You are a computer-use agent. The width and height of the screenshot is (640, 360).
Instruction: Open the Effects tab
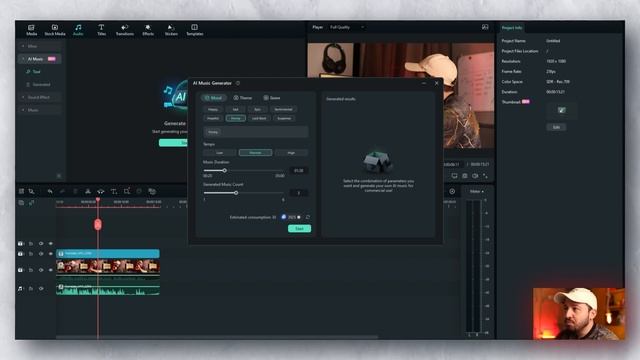tap(148, 30)
